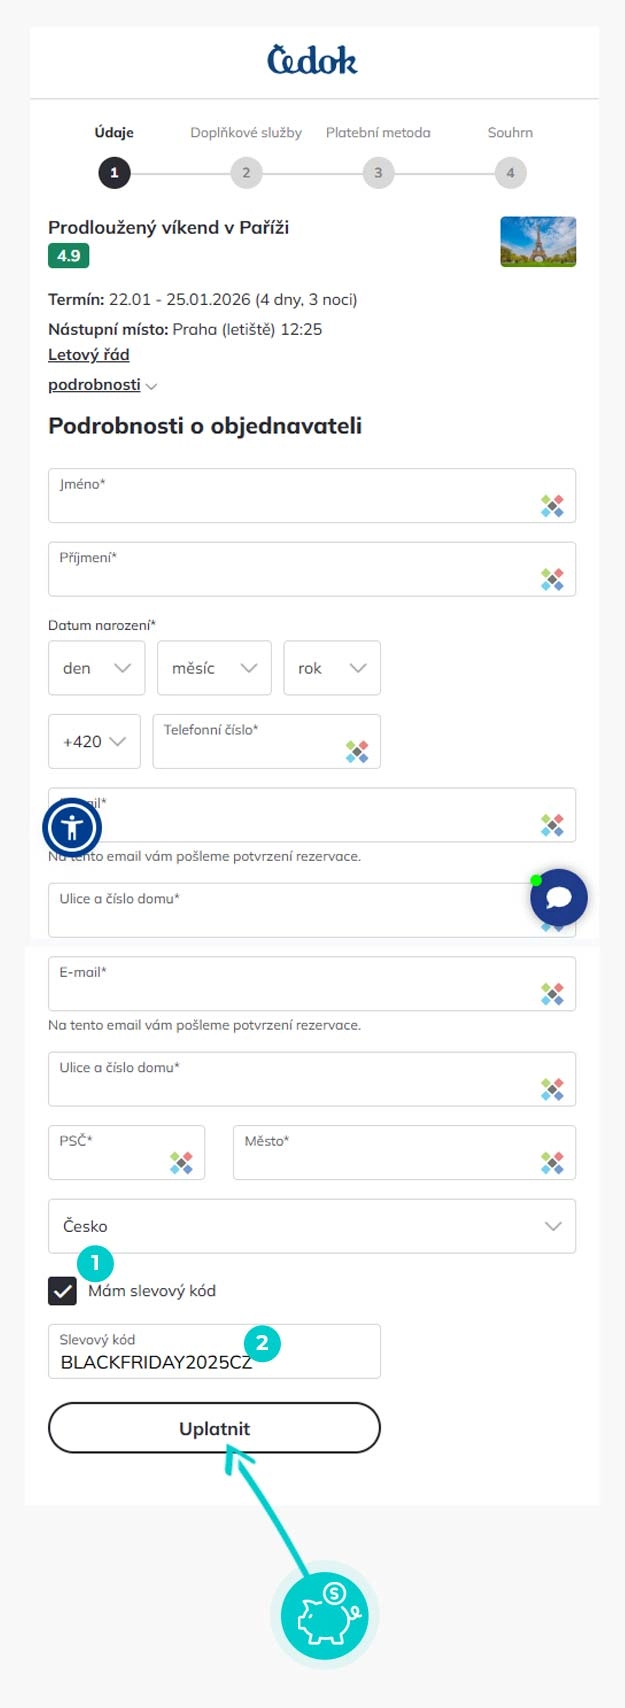Click autofill icon in PSČ field

(x=181, y=1163)
